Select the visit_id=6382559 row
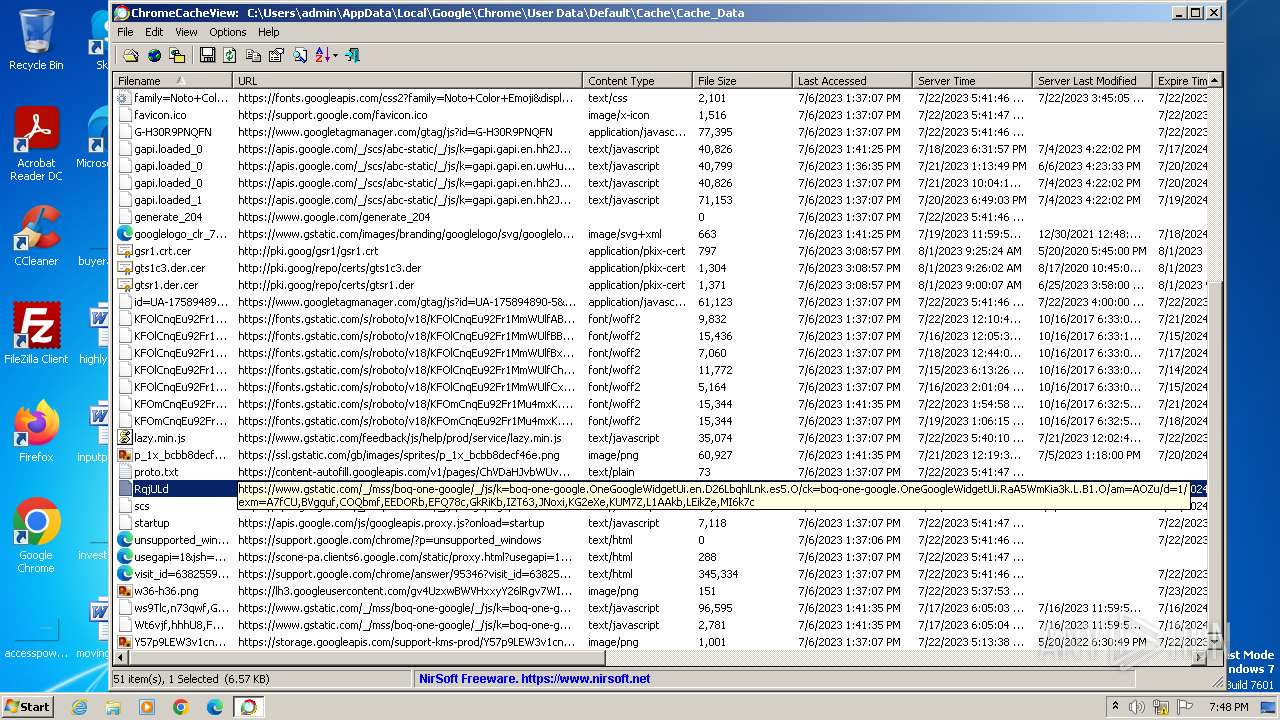 (662, 574)
